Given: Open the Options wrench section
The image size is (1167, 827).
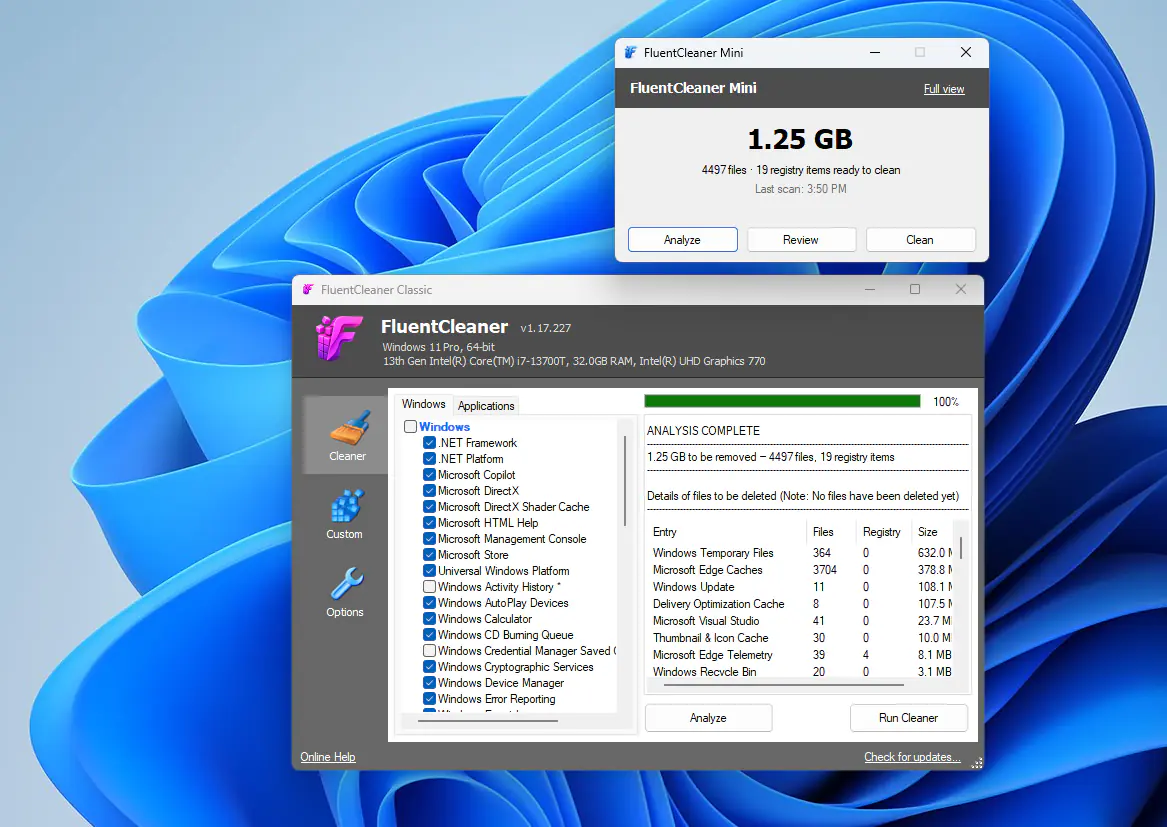Looking at the screenshot, I should coord(345,592).
